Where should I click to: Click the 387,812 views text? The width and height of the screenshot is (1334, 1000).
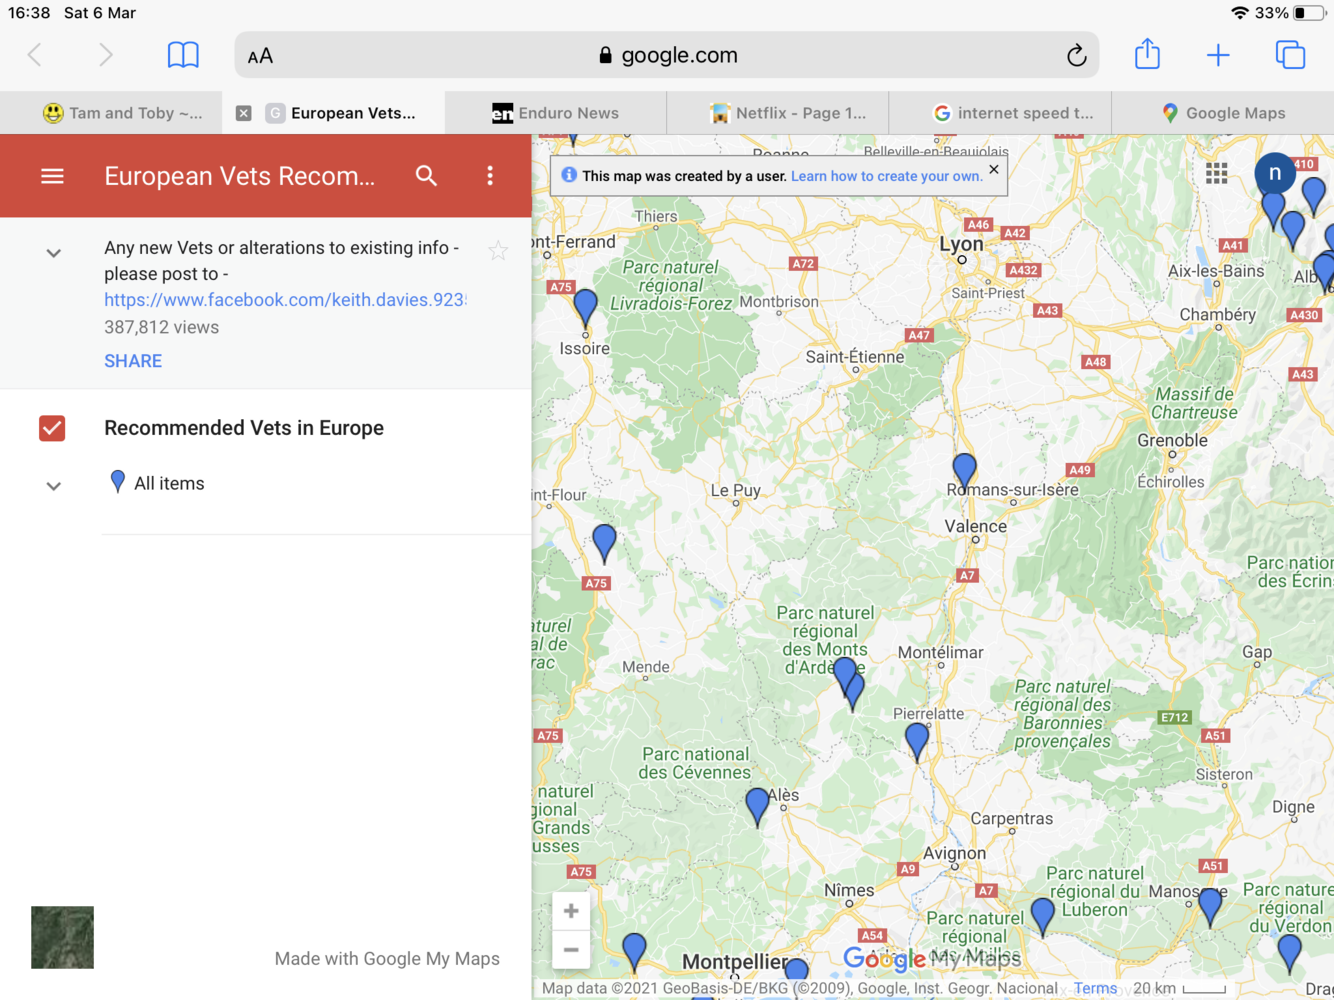tap(161, 327)
